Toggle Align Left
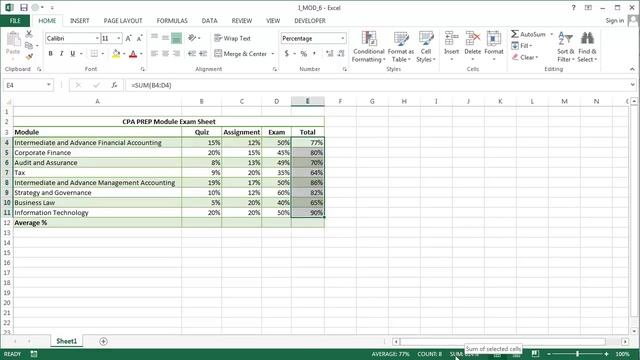The height and width of the screenshot is (360, 640). click(x=154, y=53)
